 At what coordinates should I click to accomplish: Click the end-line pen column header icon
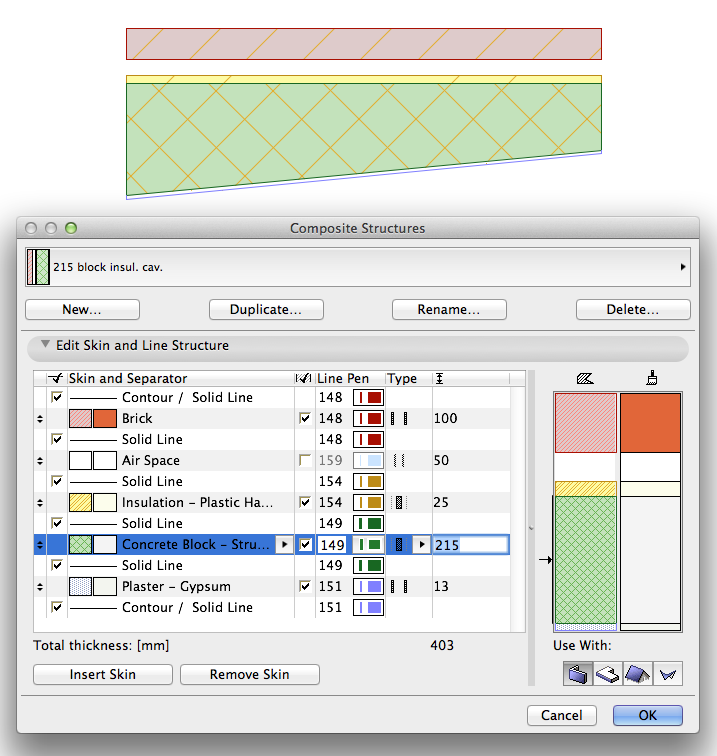point(304,378)
